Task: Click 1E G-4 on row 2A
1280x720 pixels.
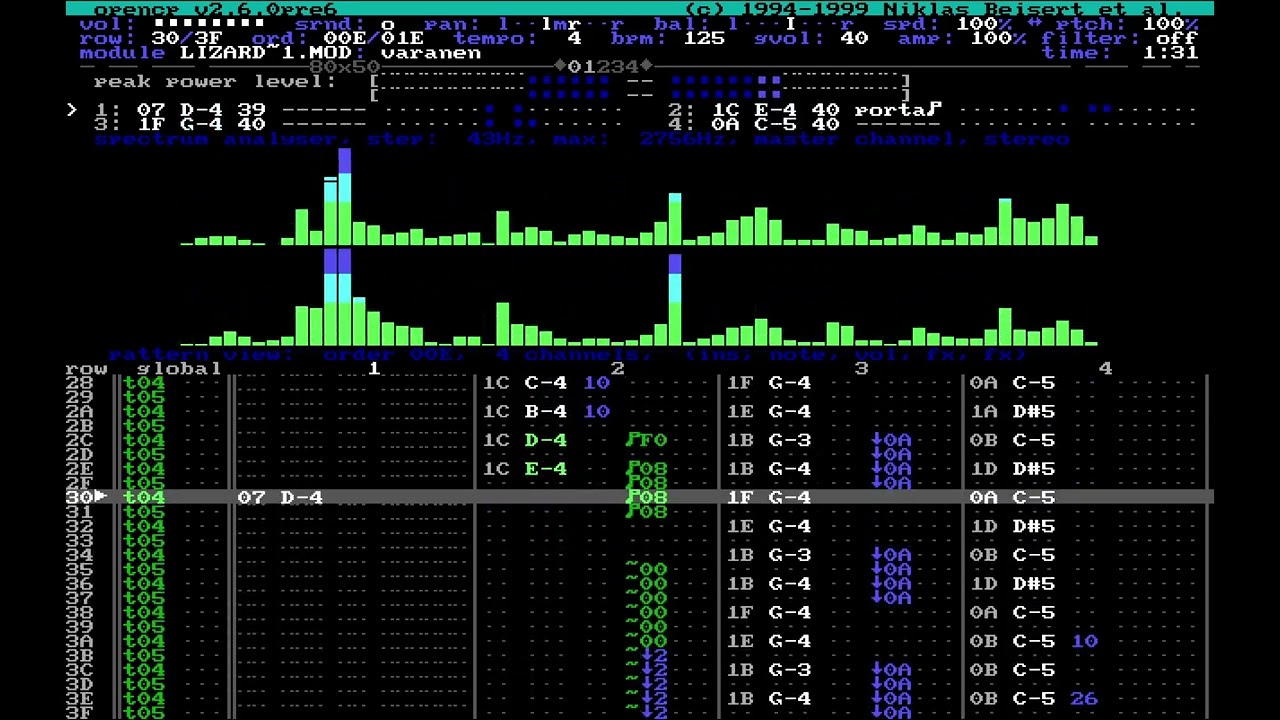Action: click(x=769, y=412)
